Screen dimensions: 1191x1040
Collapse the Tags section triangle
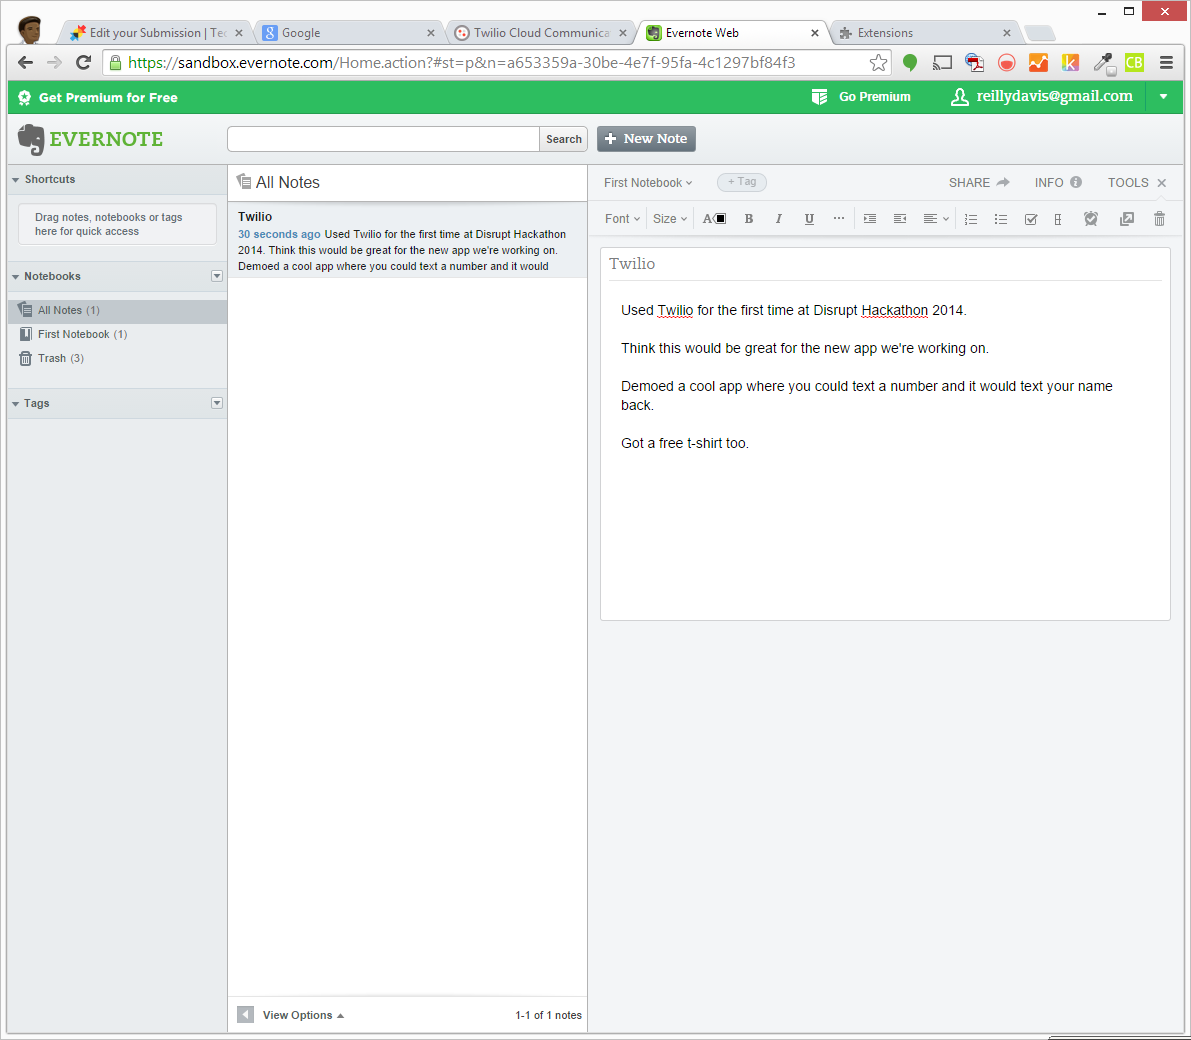coord(15,404)
